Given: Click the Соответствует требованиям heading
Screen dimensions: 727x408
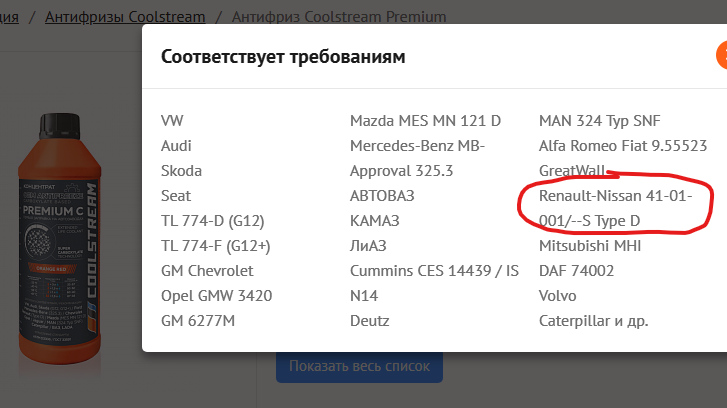Looking at the screenshot, I should (x=283, y=57).
